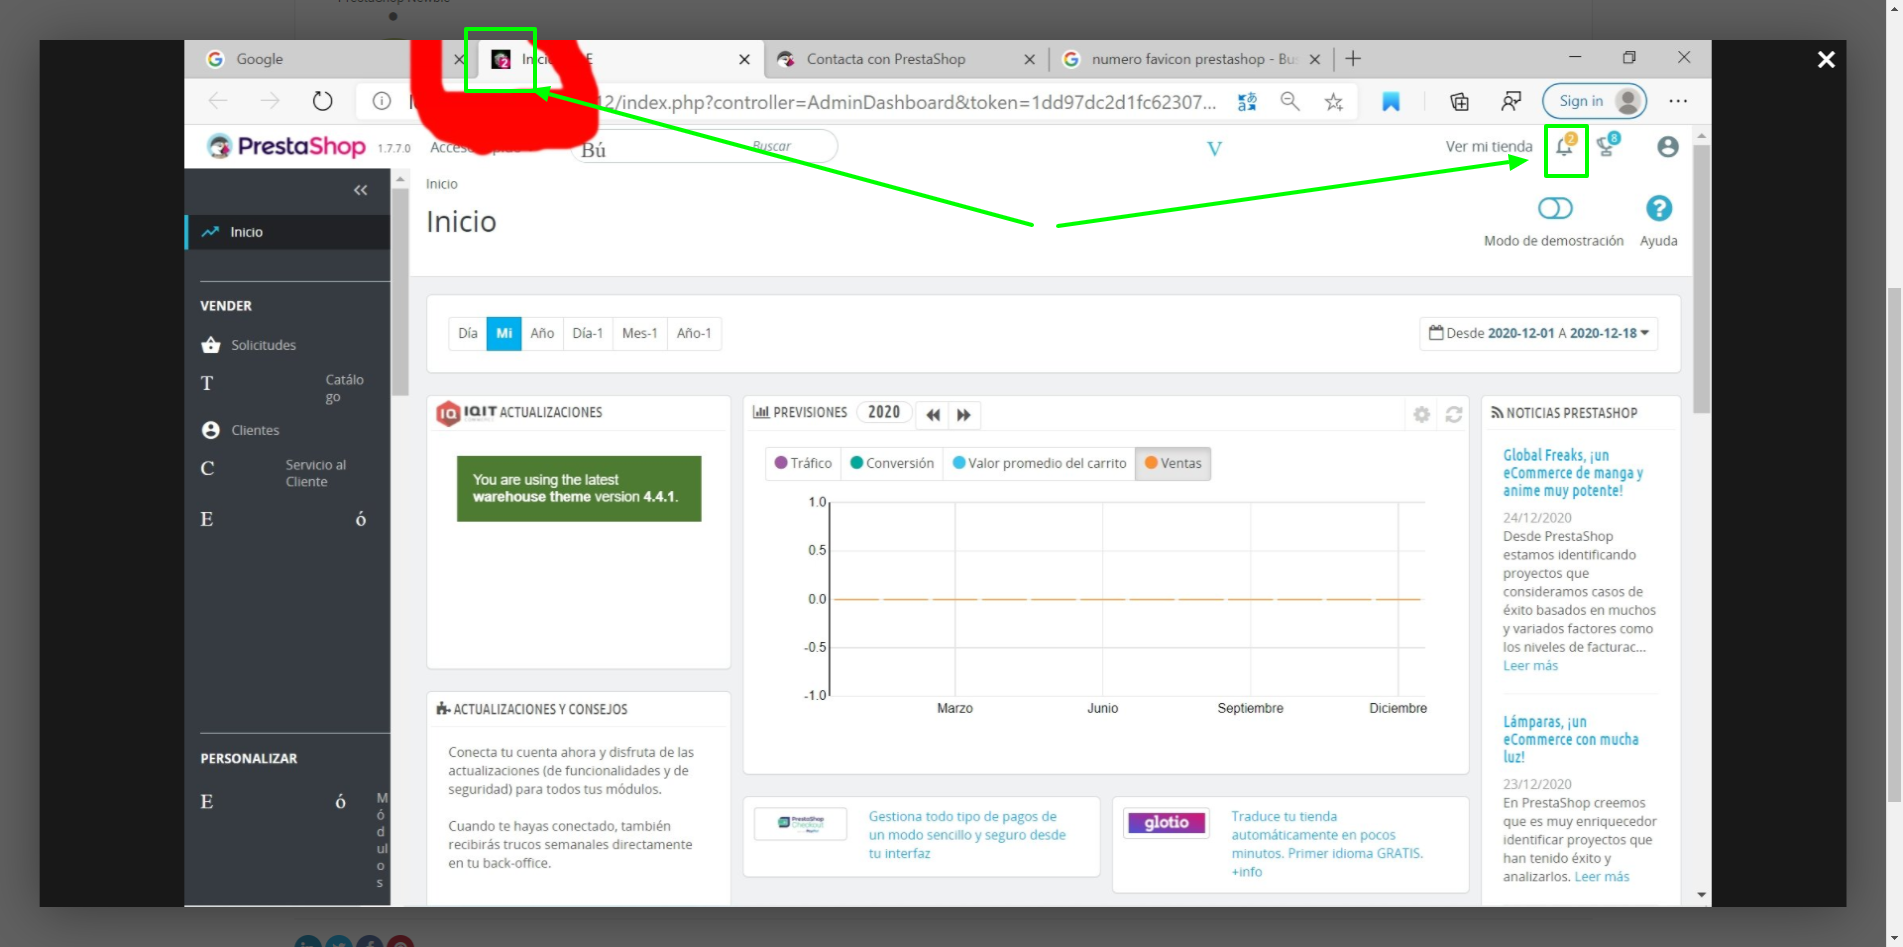Collapse sidebar with double chevron icon
Image resolution: width=1903 pixels, height=947 pixels.
(360, 190)
